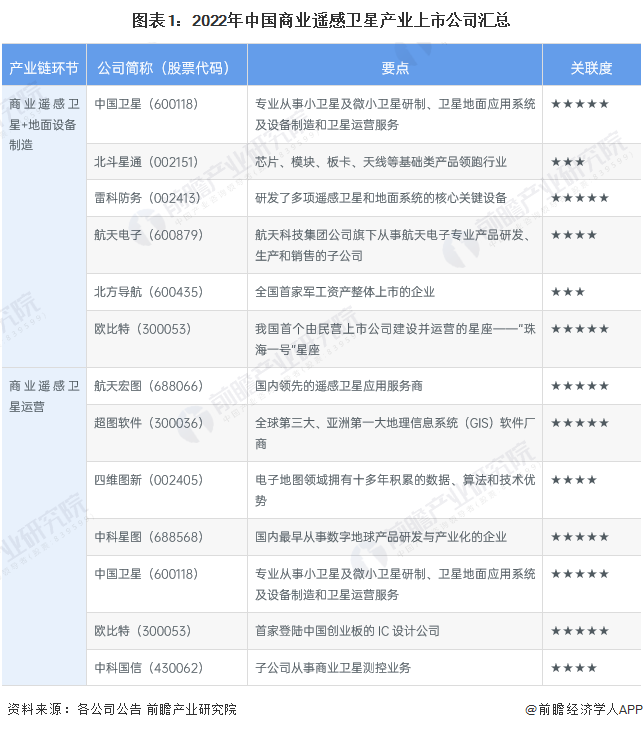Click the five-star rating beside the 'IC 设计公司' description
Viewport: 643px width, 730px height.
580,631
